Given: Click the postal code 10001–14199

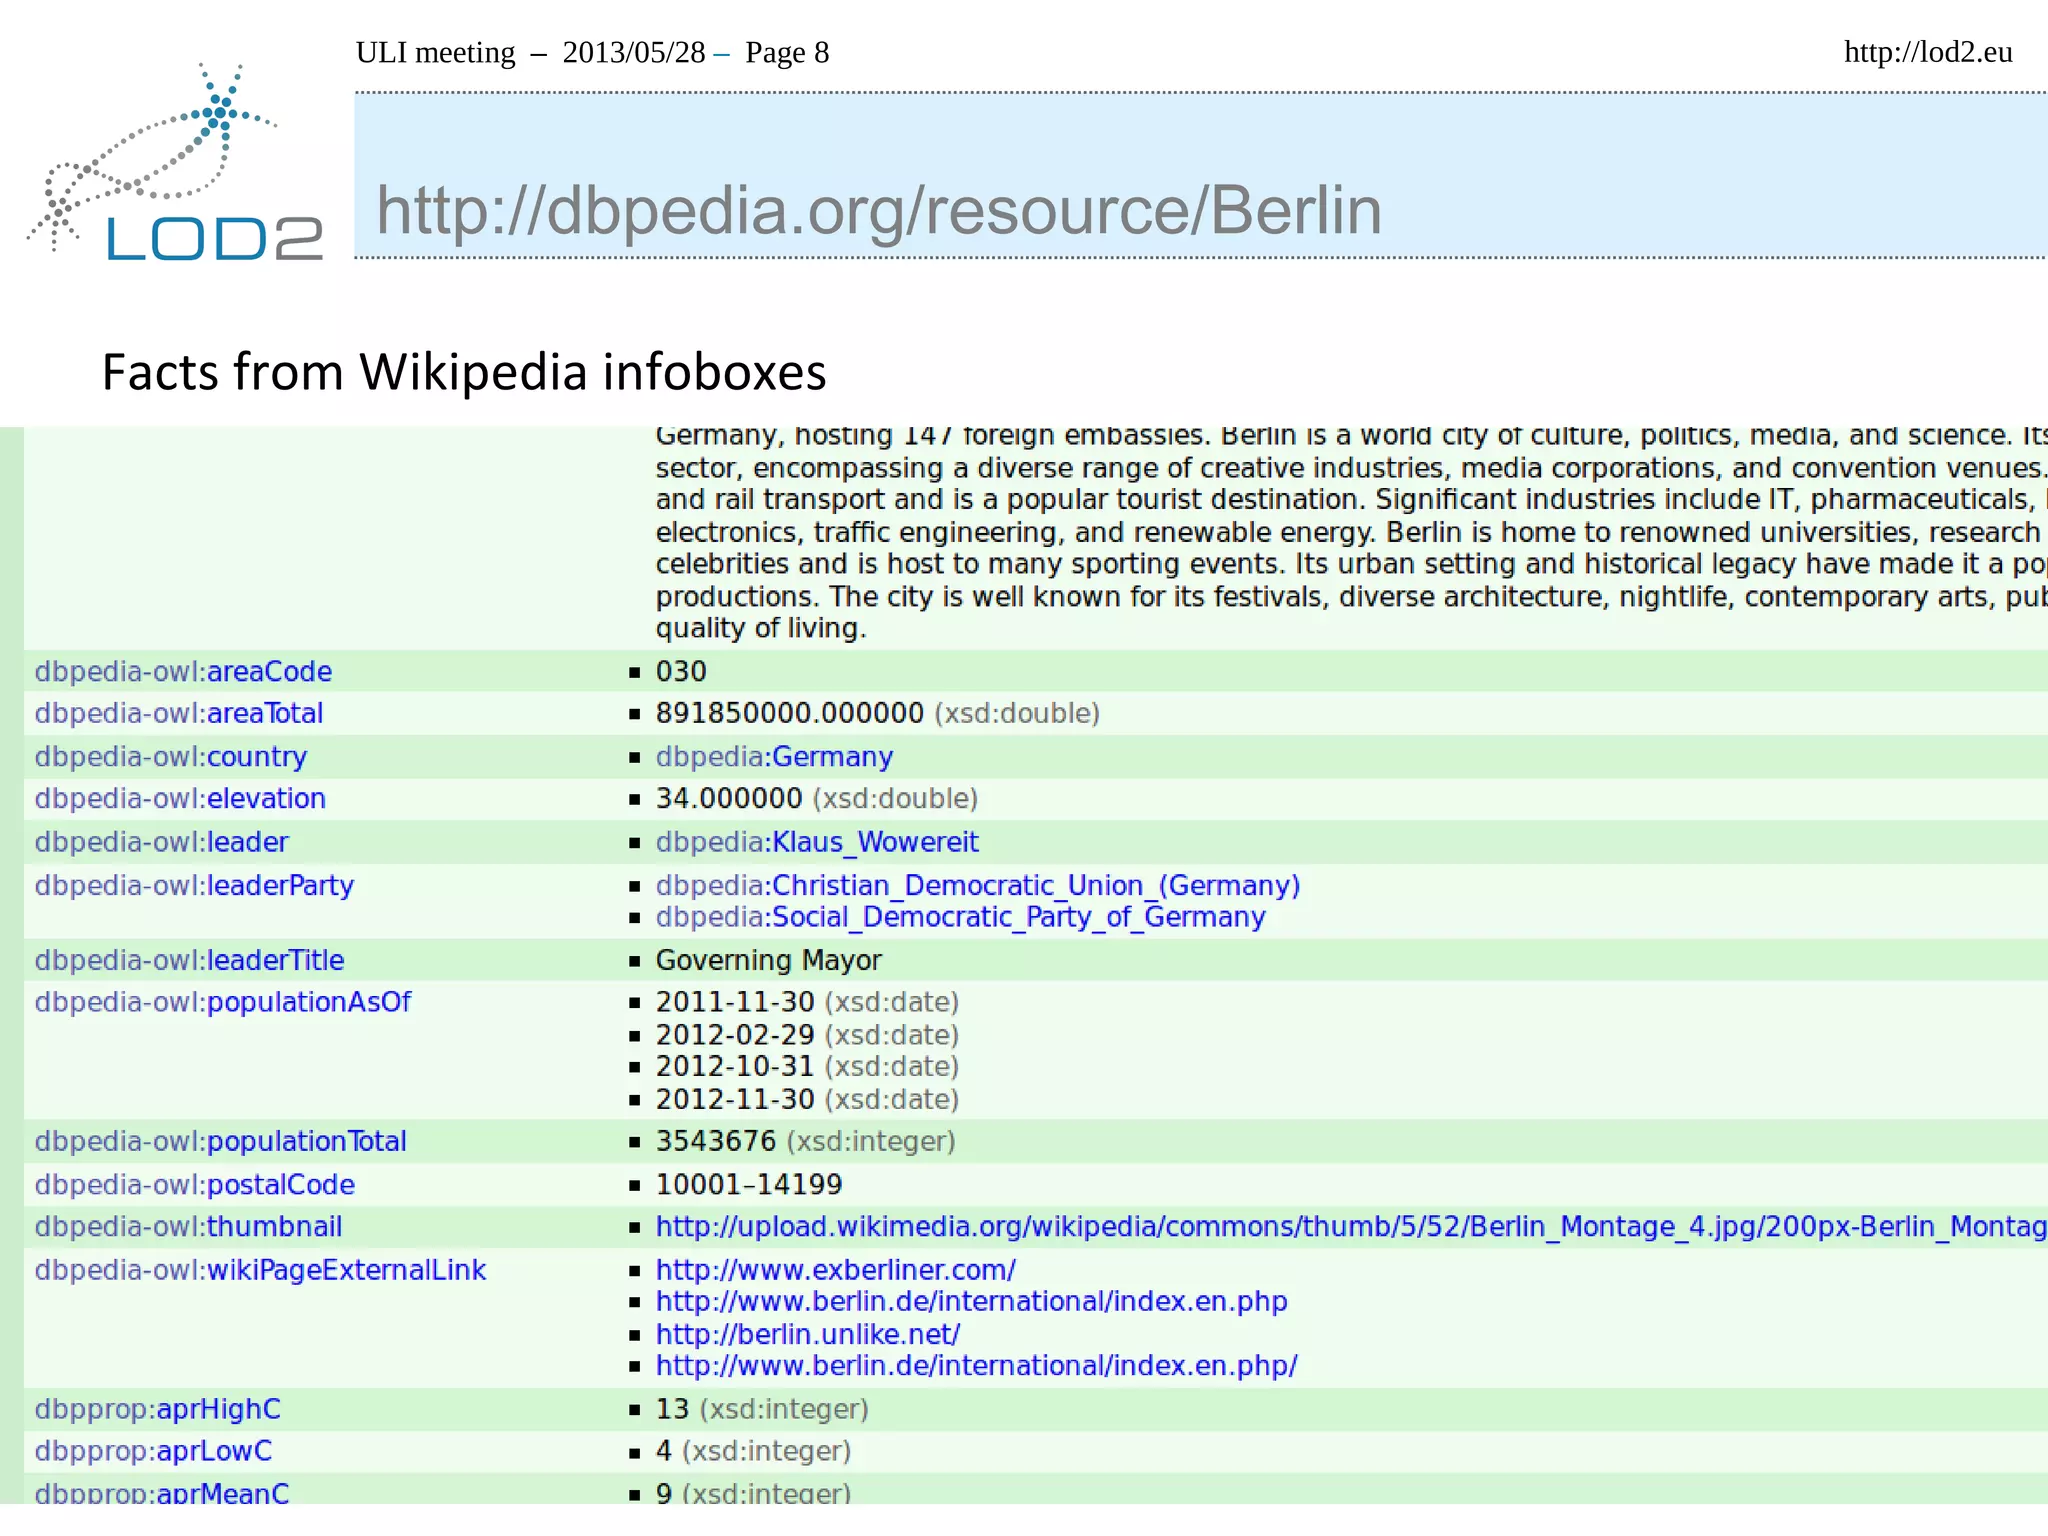Looking at the screenshot, I should [x=749, y=1185].
